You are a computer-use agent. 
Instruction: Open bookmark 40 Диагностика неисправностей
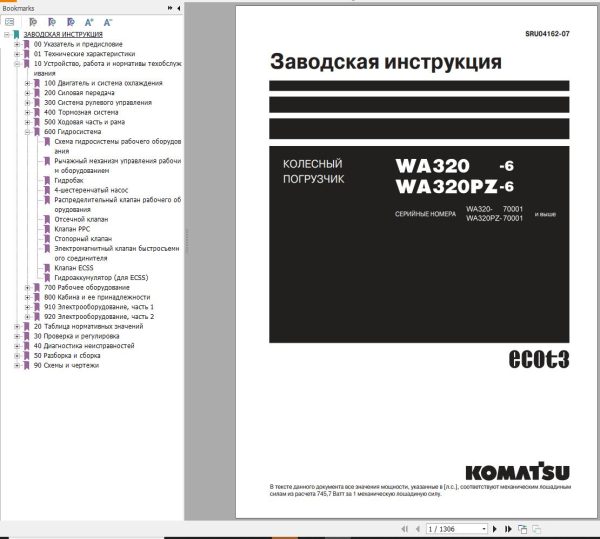pyautogui.click(x=84, y=346)
